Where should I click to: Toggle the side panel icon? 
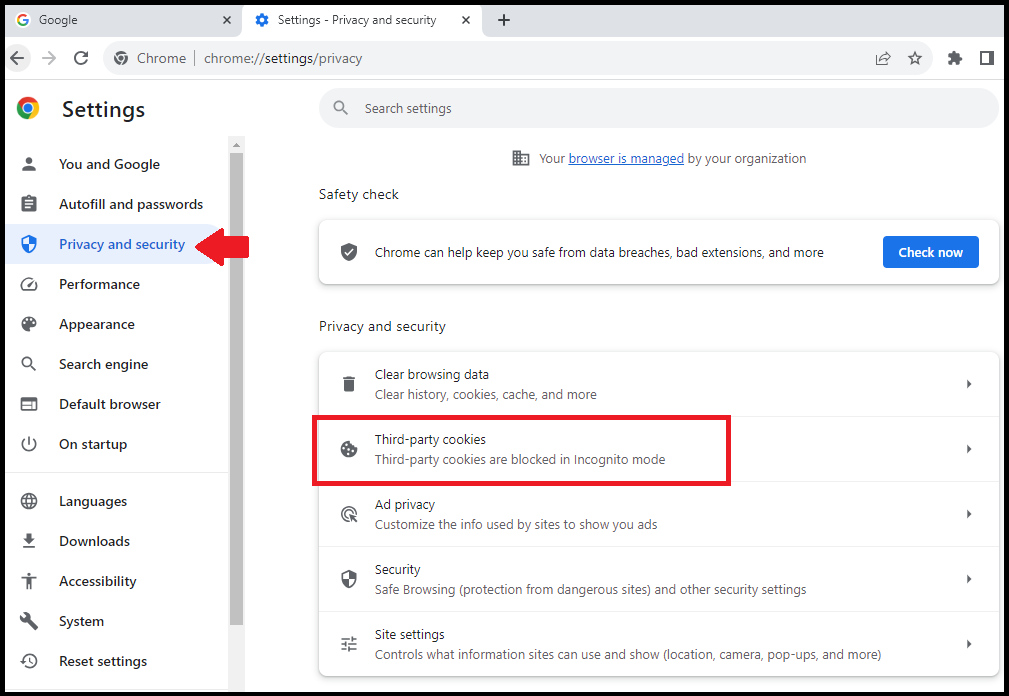(987, 58)
